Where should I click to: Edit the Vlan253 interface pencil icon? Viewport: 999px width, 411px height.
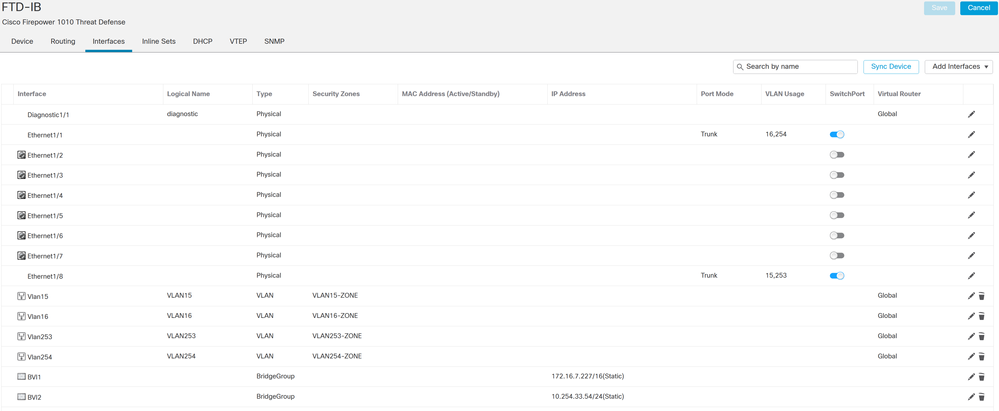(971, 336)
